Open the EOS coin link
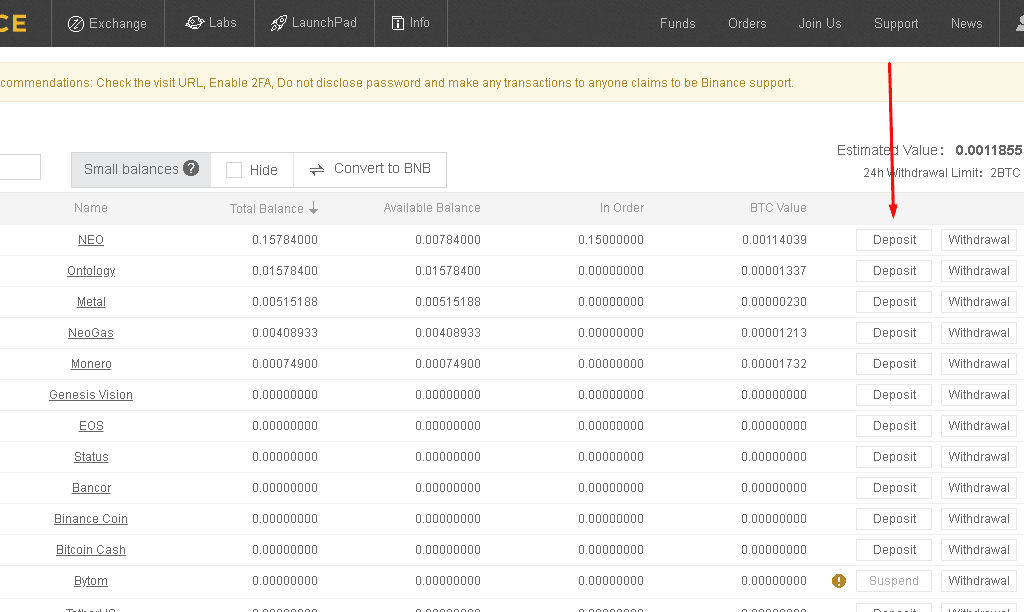This screenshot has width=1024, height=612. (x=91, y=426)
